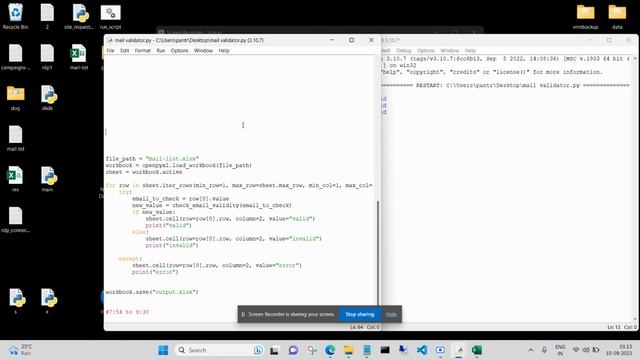640x360 pixels.
Task: Open network, volume and battery quick settings
Action: click(x=586, y=350)
